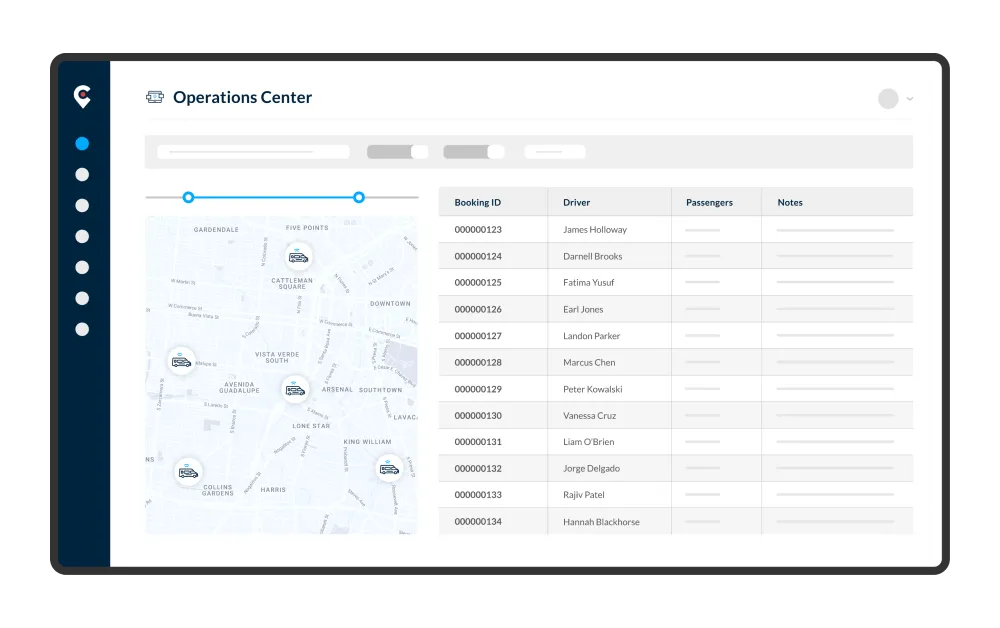Viewport: 1000px width, 628px height.
Task: Click the right handle of range slider
Action: point(359,198)
